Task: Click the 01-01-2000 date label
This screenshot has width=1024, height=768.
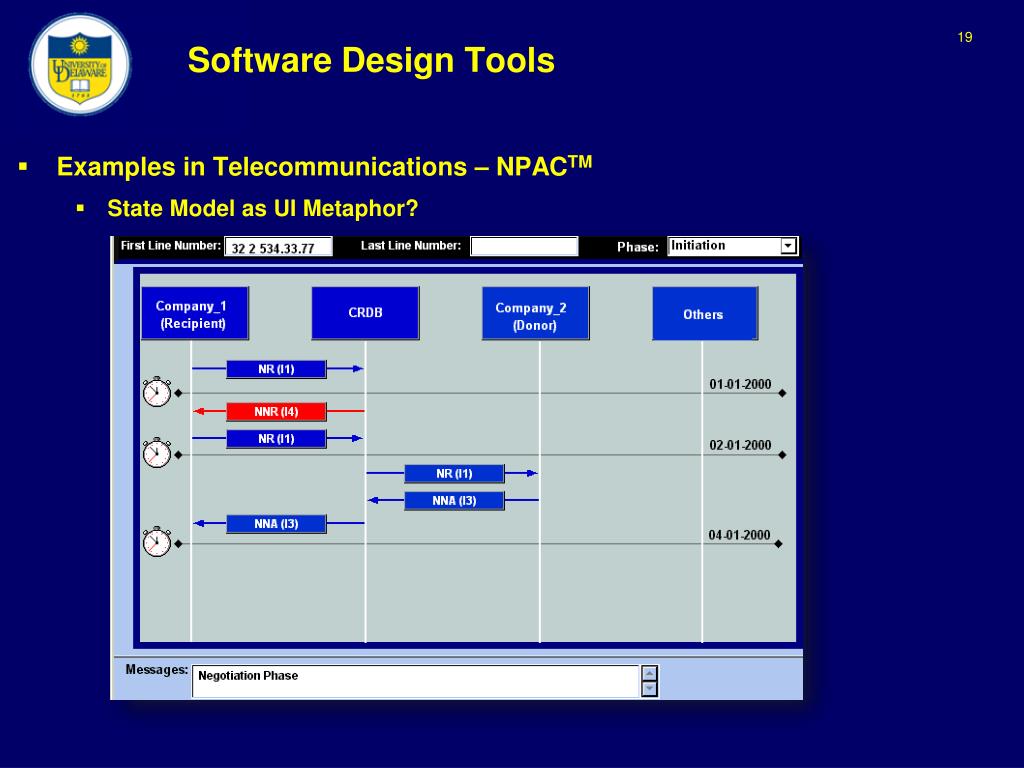Action: 740,384
